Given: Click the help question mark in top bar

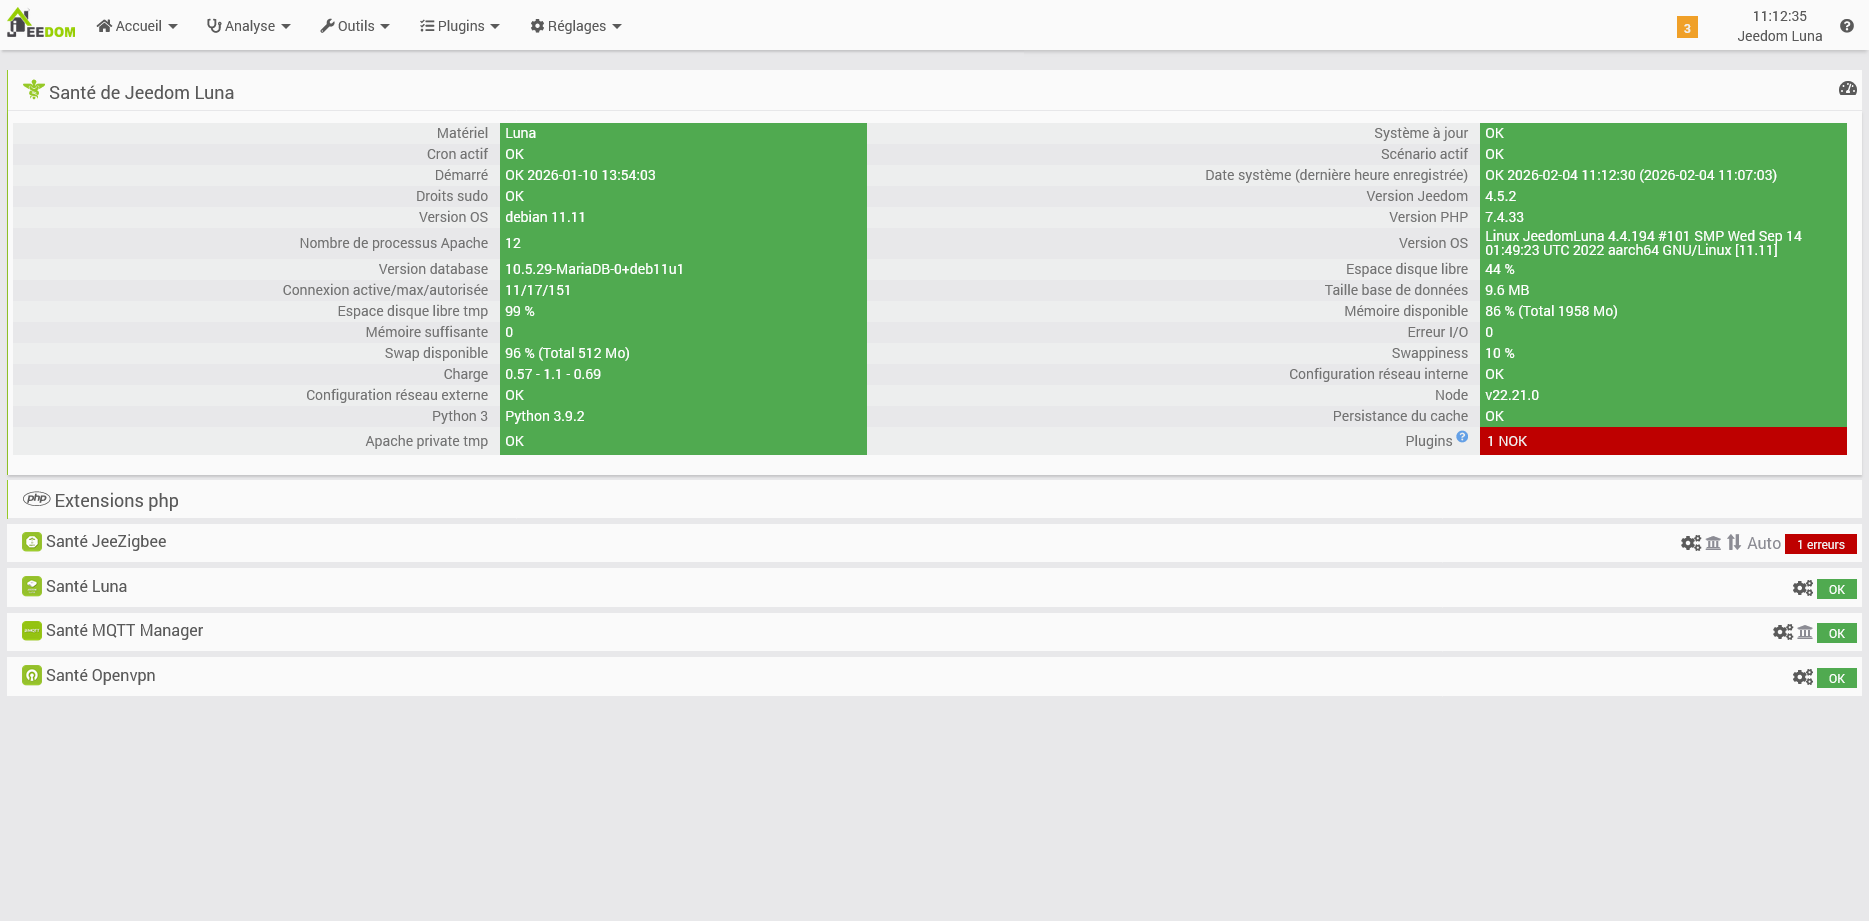Looking at the screenshot, I should pyautogui.click(x=1847, y=26).
